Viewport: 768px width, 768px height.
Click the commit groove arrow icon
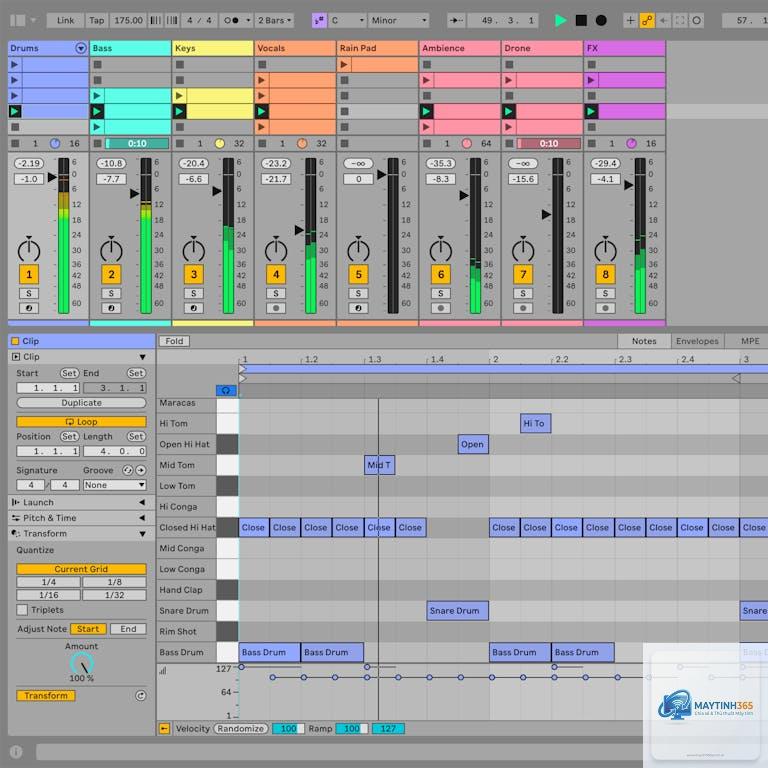click(x=141, y=470)
